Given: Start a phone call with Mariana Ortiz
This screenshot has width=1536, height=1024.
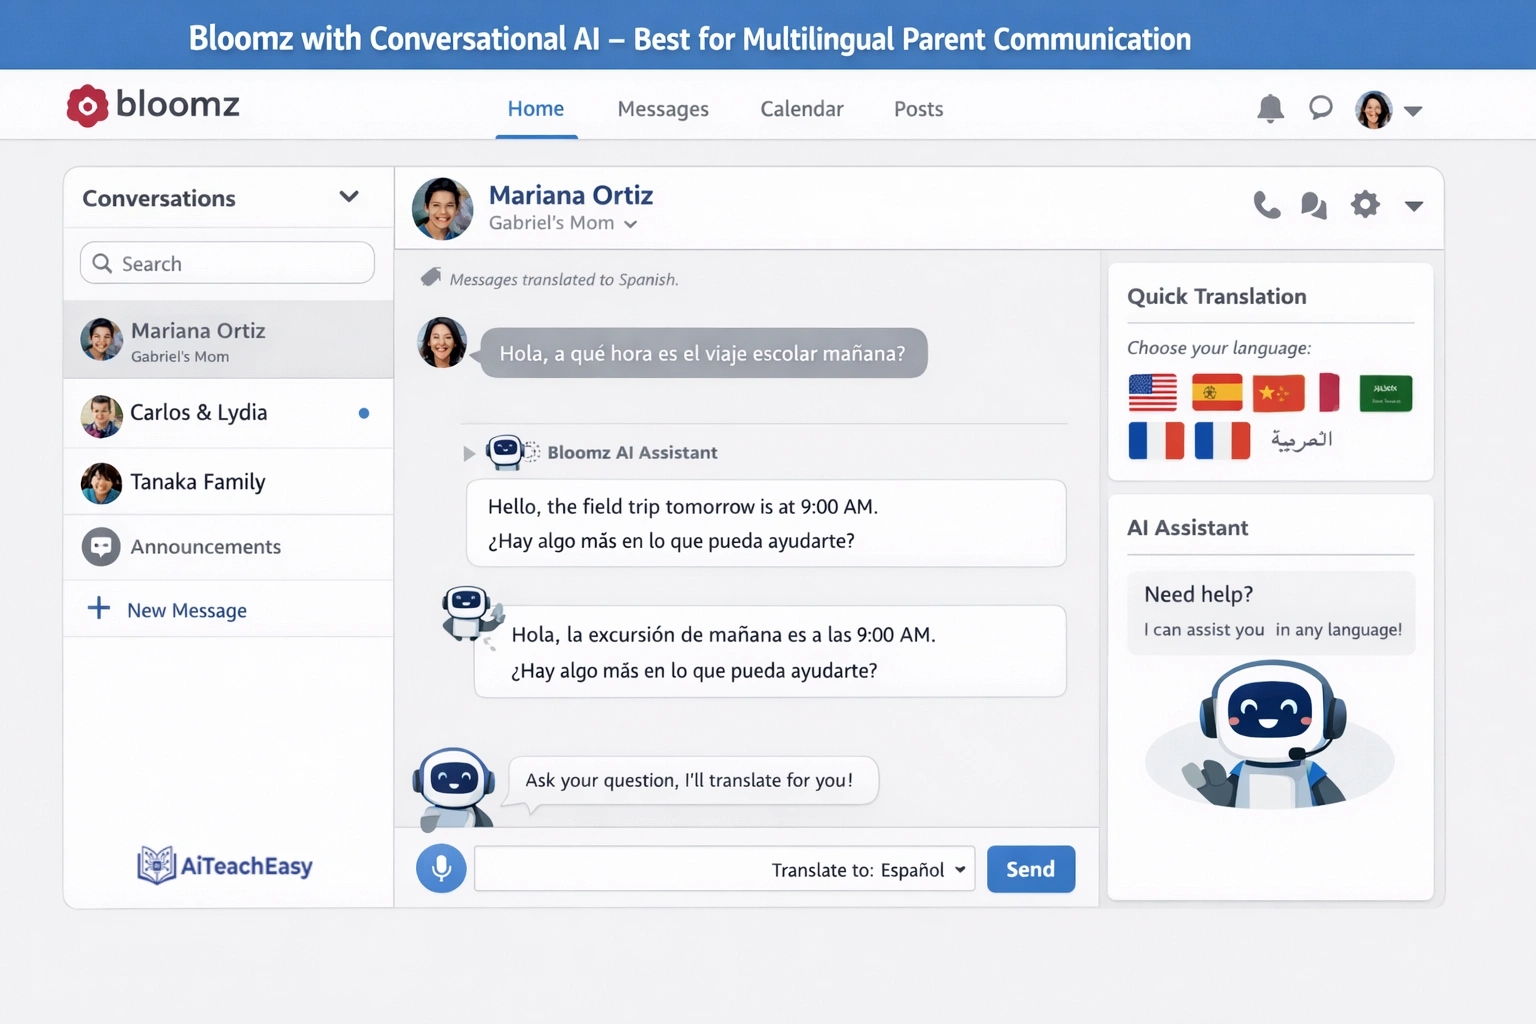Looking at the screenshot, I should click(x=1267, y=205).
